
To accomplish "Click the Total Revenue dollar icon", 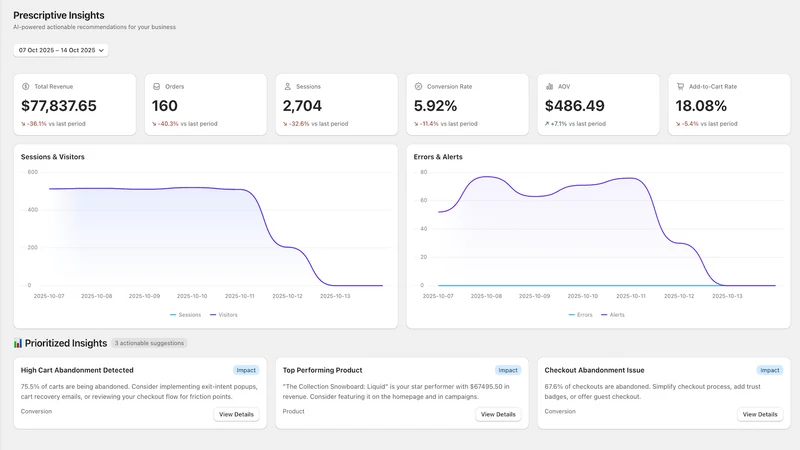I will coord(26,87).
